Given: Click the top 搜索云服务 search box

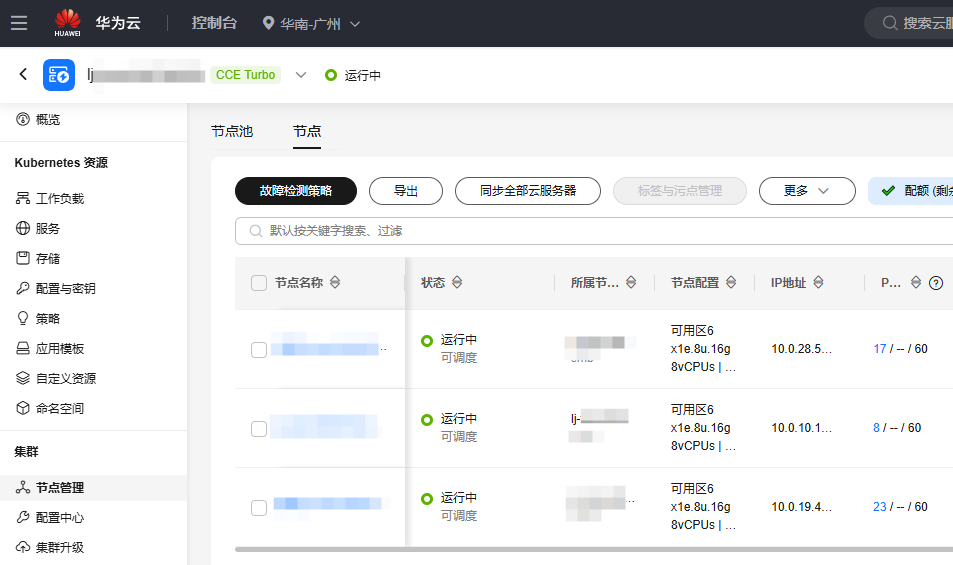Looking at the screenshot, I should [909, 23].
